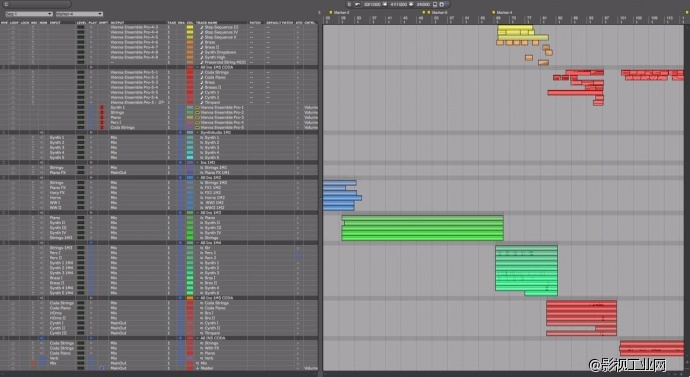Screen dimensions: 690x377
Task: Toggle play enable for the Verb track
Action: point(92,358)
